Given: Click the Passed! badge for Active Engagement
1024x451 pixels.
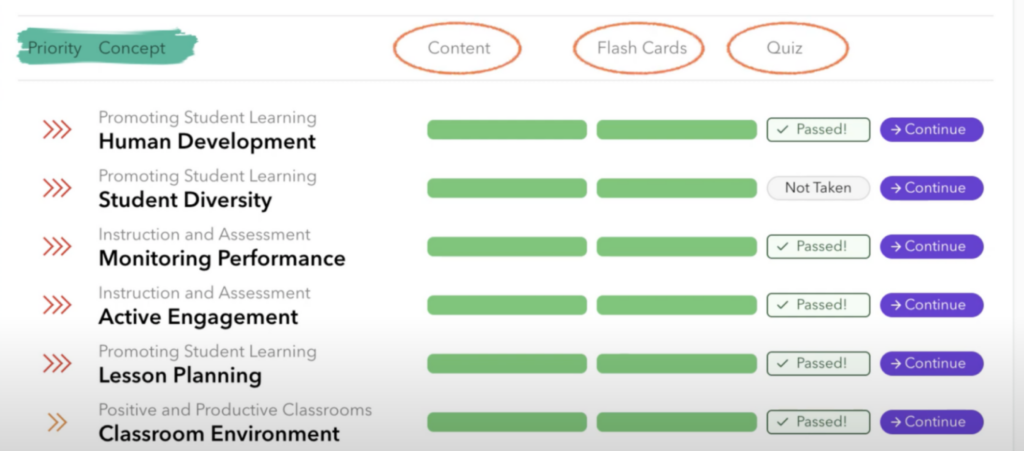Looking at the screenshot, I should coord(818,305).
